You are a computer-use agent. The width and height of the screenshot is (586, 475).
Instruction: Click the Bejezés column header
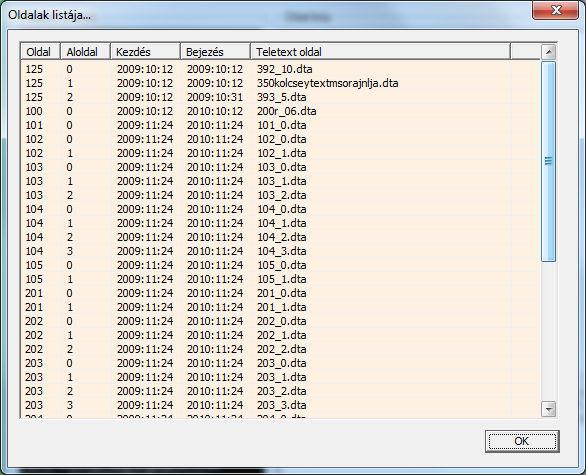pyautogui.click(x=215, y=52)
